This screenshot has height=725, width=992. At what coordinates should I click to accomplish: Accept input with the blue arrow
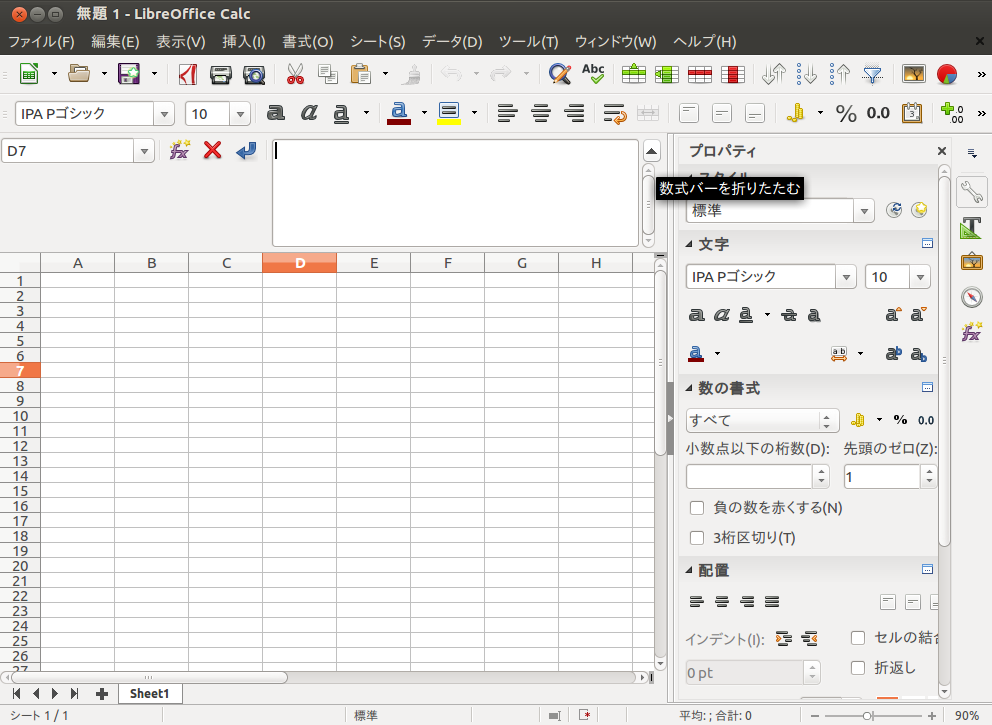click(246, 151)
